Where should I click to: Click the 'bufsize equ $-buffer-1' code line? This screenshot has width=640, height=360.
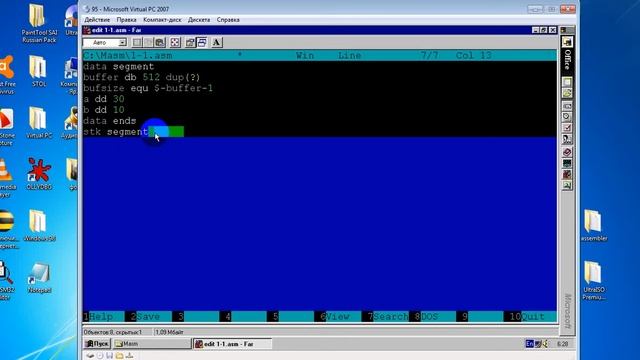(x=148, y=88)
